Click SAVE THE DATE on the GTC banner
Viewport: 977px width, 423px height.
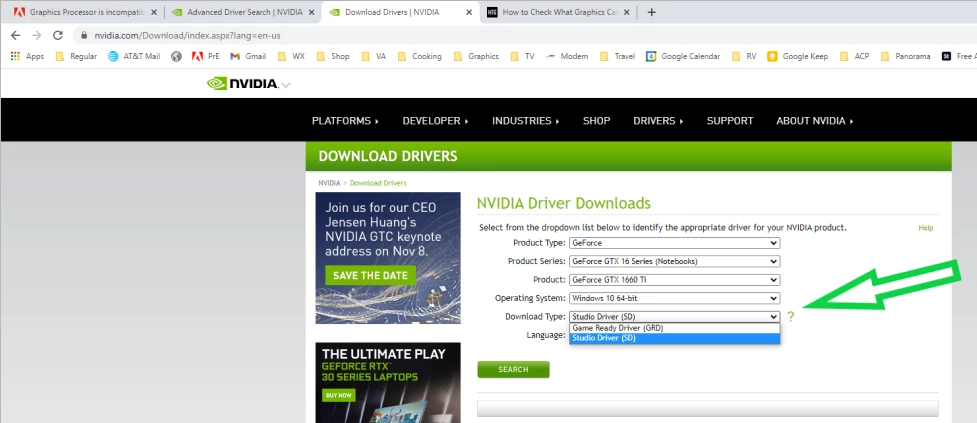370,275
